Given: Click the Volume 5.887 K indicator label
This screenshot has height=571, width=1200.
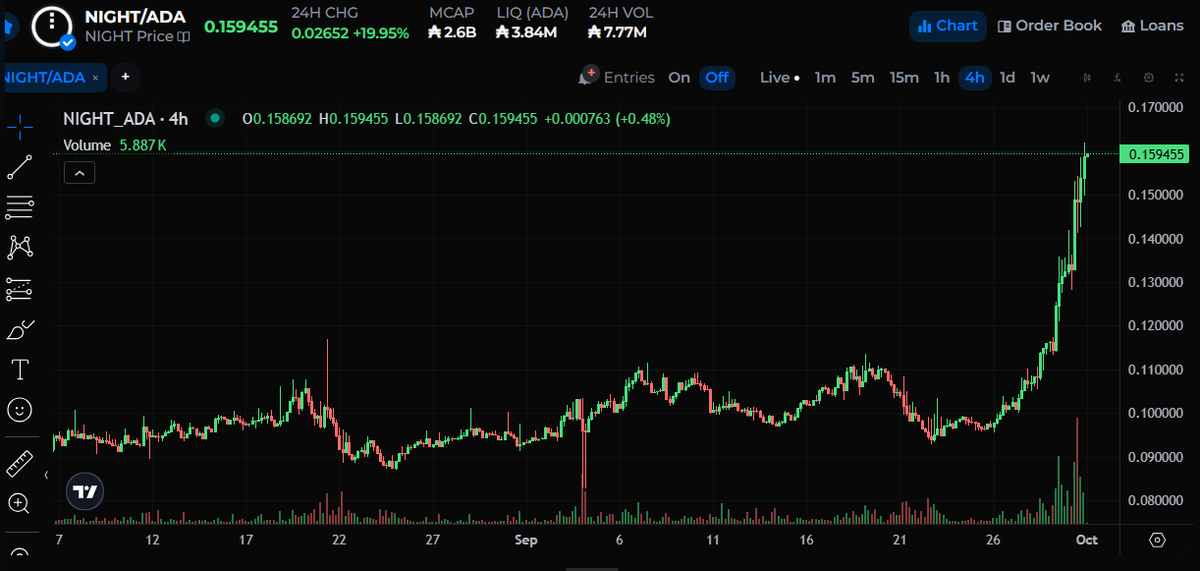Looking at the screenshot, I should tap(115, 145).
